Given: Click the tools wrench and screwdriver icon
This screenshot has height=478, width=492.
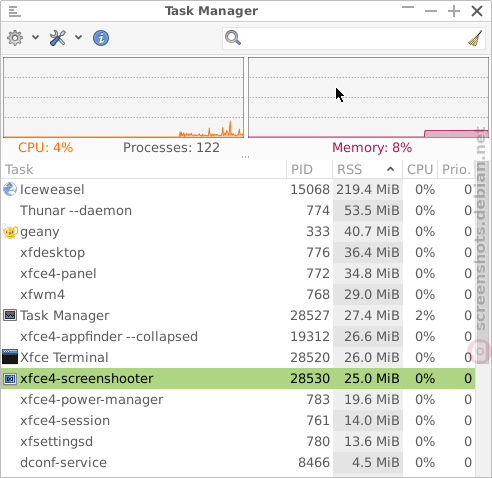Looking at the screenshot, I should click(58, 38).
